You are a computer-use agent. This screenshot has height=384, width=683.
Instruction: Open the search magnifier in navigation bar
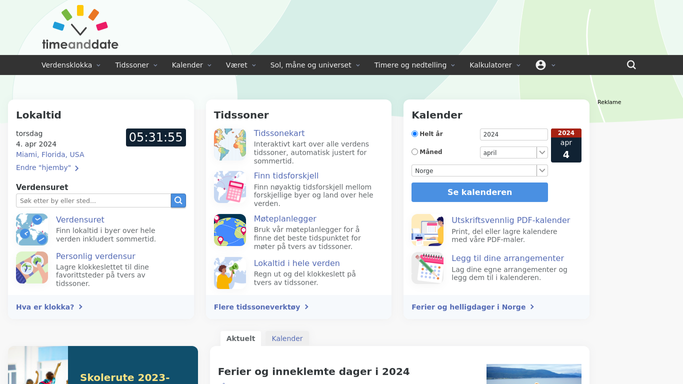[631, 65]
